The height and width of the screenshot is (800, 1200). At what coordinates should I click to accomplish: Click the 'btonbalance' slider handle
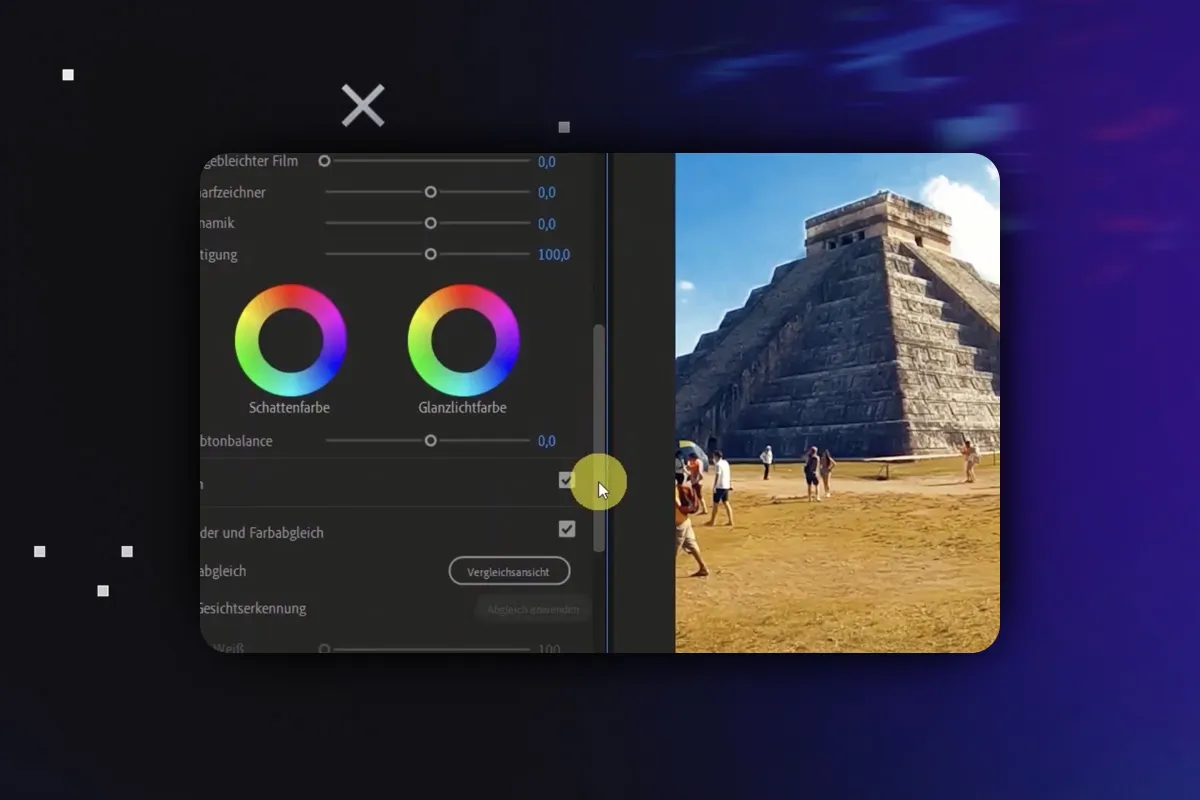[431, 440]
